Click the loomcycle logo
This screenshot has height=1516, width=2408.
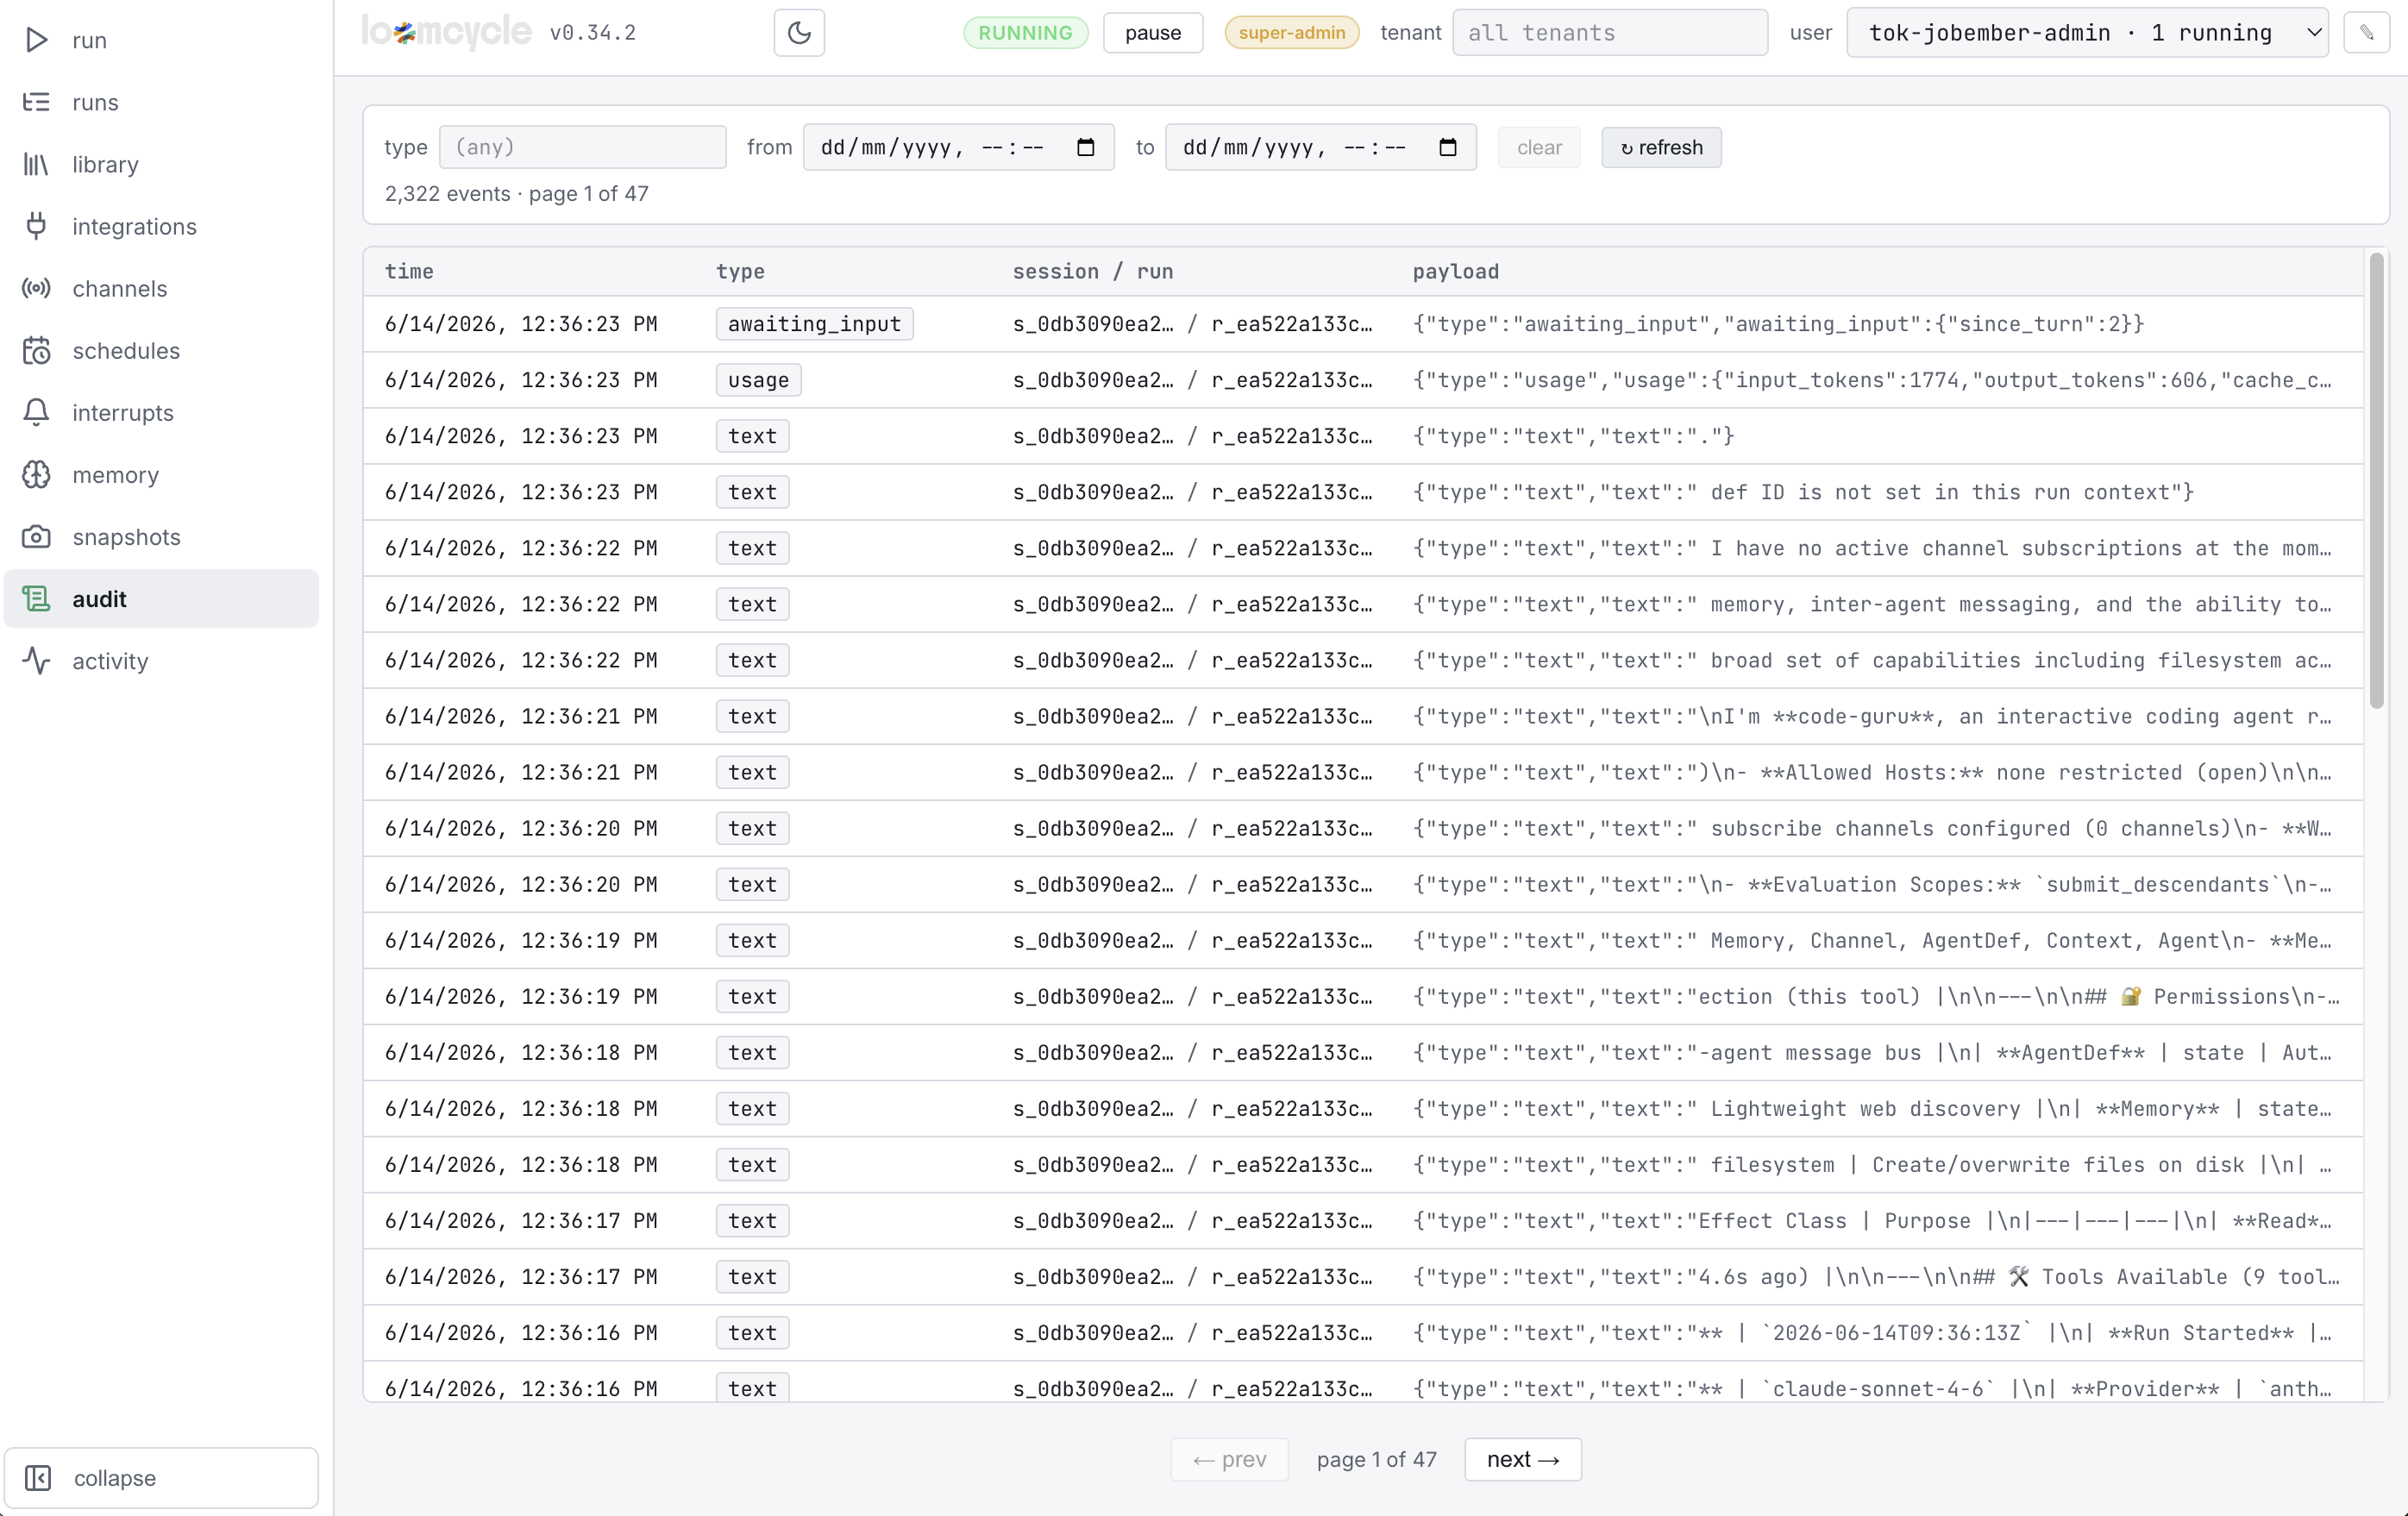tap(446, 32)
